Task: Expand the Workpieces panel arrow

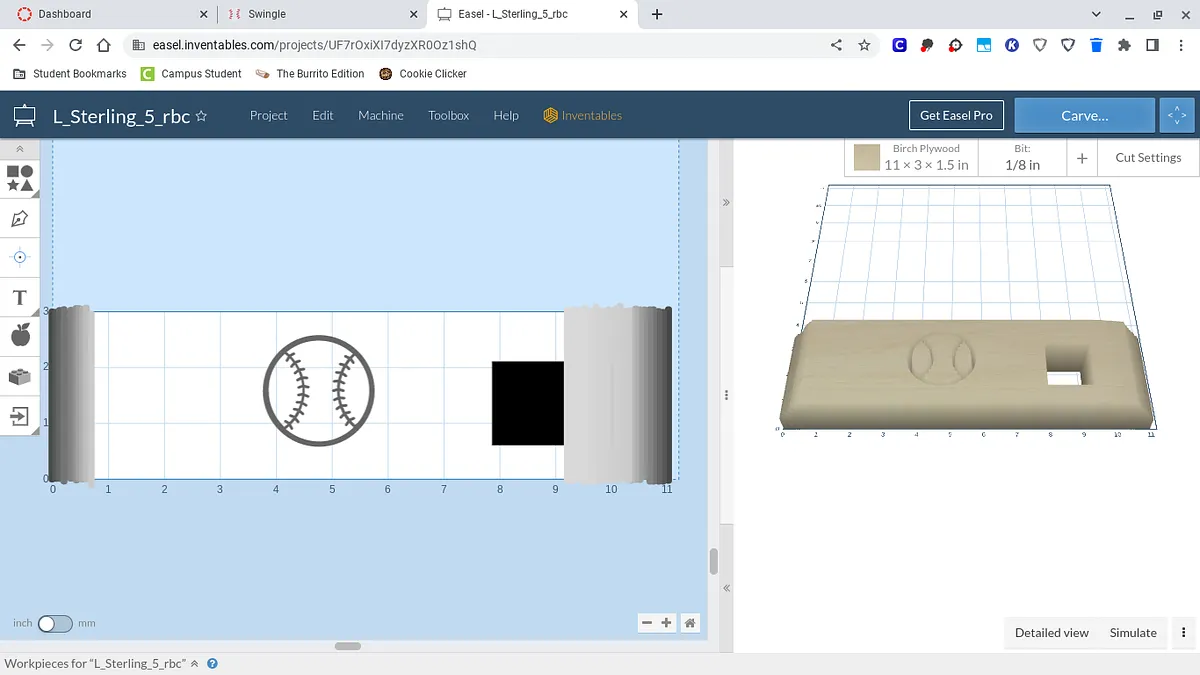Action: [195, 664]
